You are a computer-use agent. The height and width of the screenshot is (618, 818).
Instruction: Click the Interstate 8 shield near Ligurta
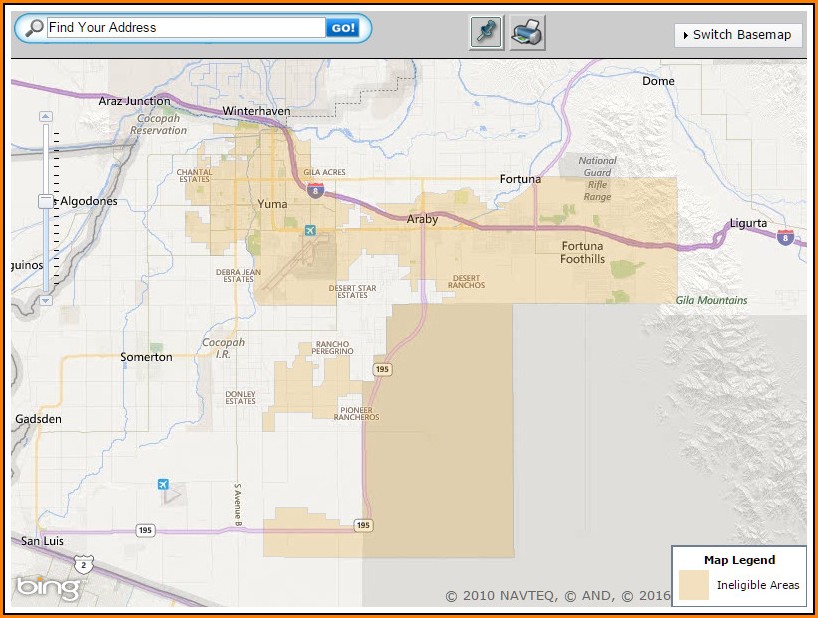(785, 237)
